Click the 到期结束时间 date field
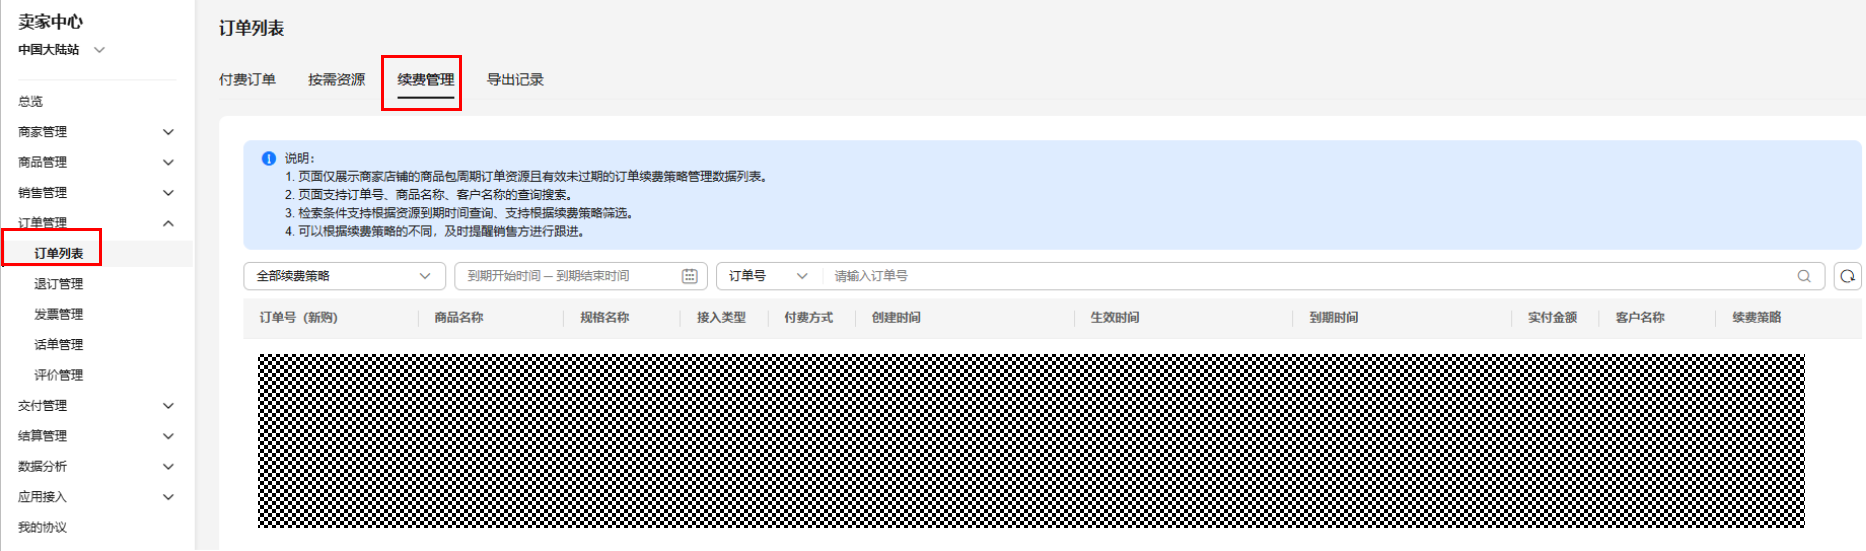Screen dimensions: 1866x551 coord(593,276)
